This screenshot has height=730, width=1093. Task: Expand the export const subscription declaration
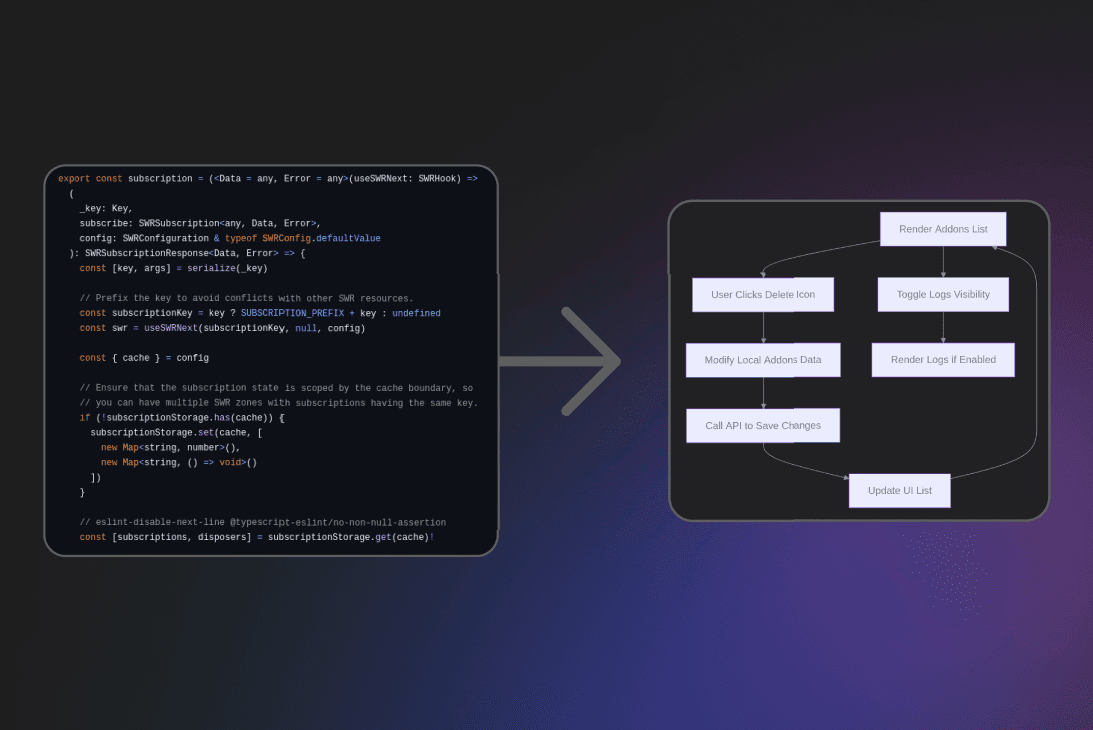pos(160,178)
